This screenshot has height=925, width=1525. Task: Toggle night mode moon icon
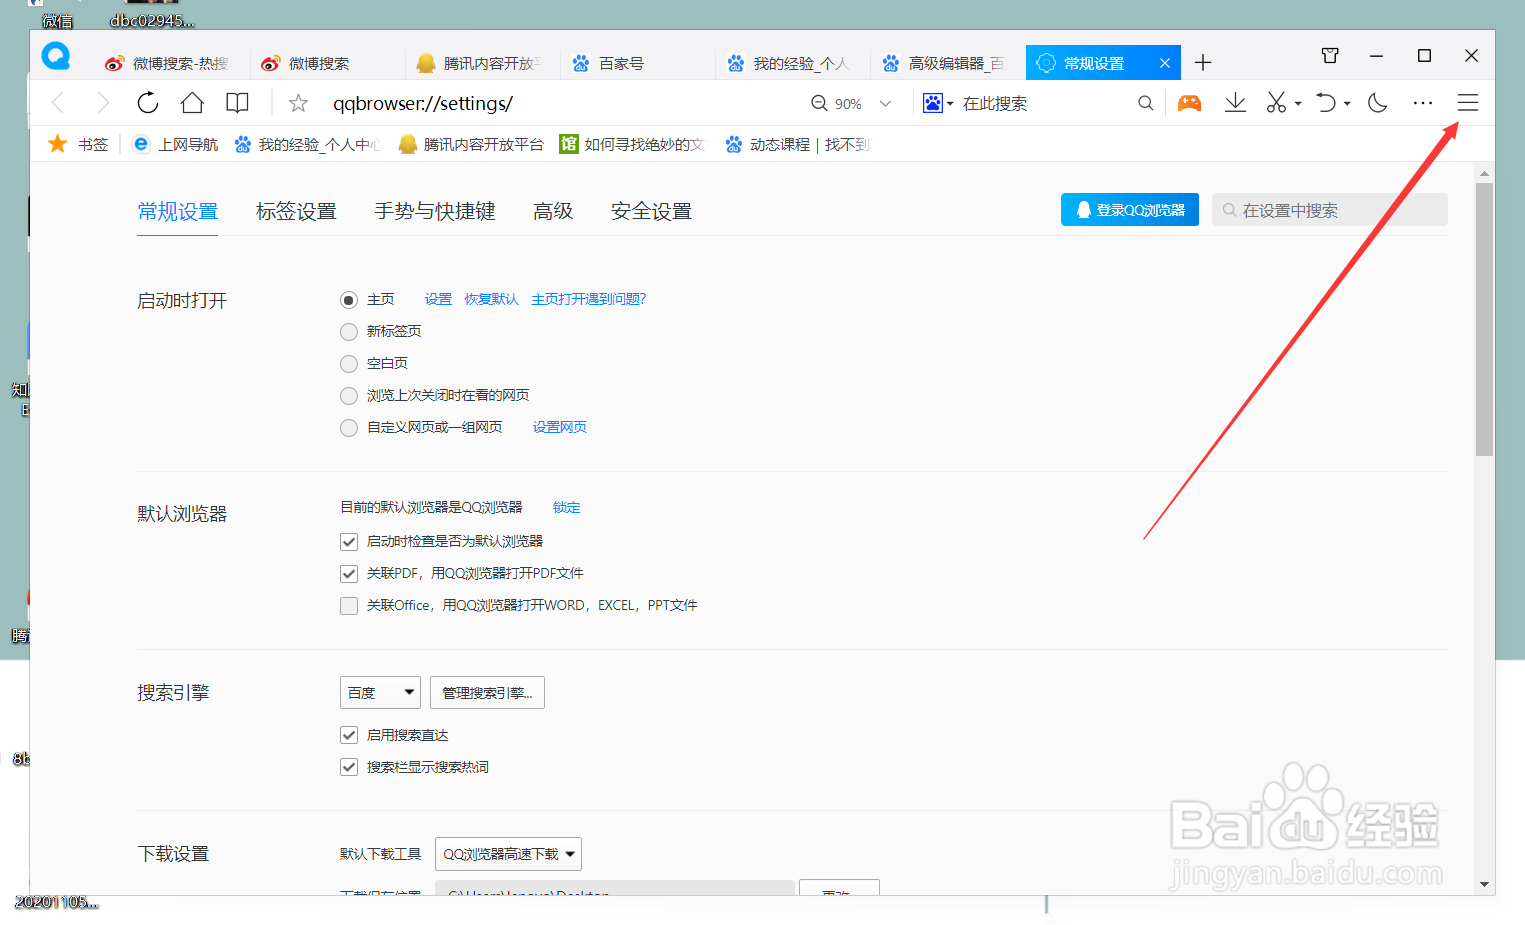(x=1378, y=103)
